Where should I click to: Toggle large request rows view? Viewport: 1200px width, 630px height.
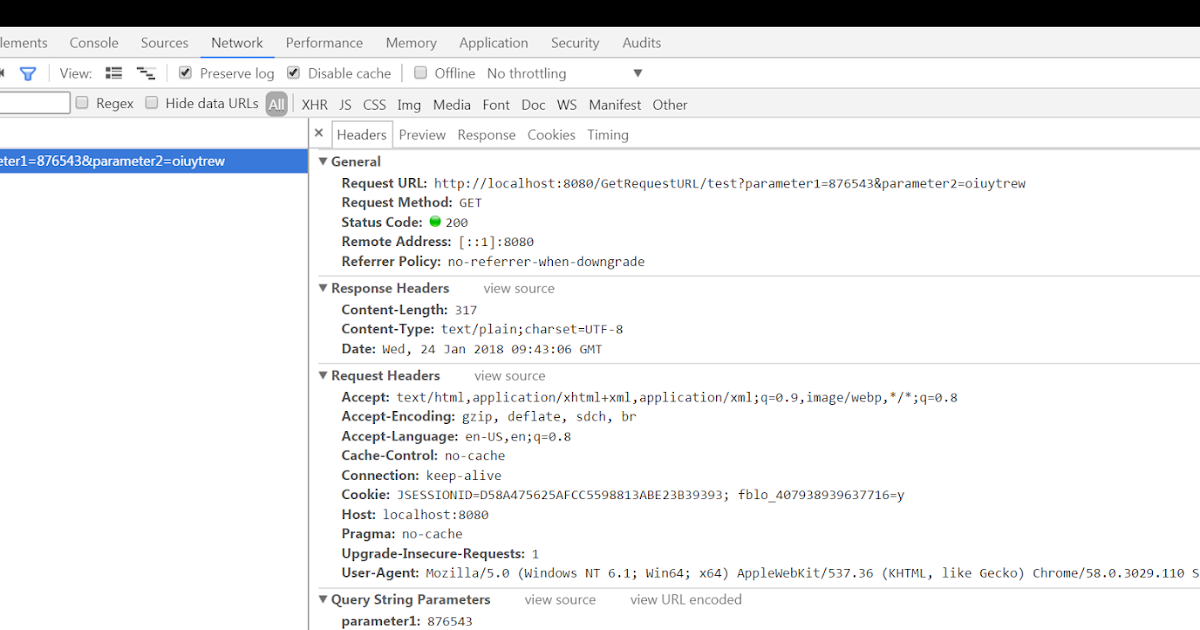click(x=113, y=72)
